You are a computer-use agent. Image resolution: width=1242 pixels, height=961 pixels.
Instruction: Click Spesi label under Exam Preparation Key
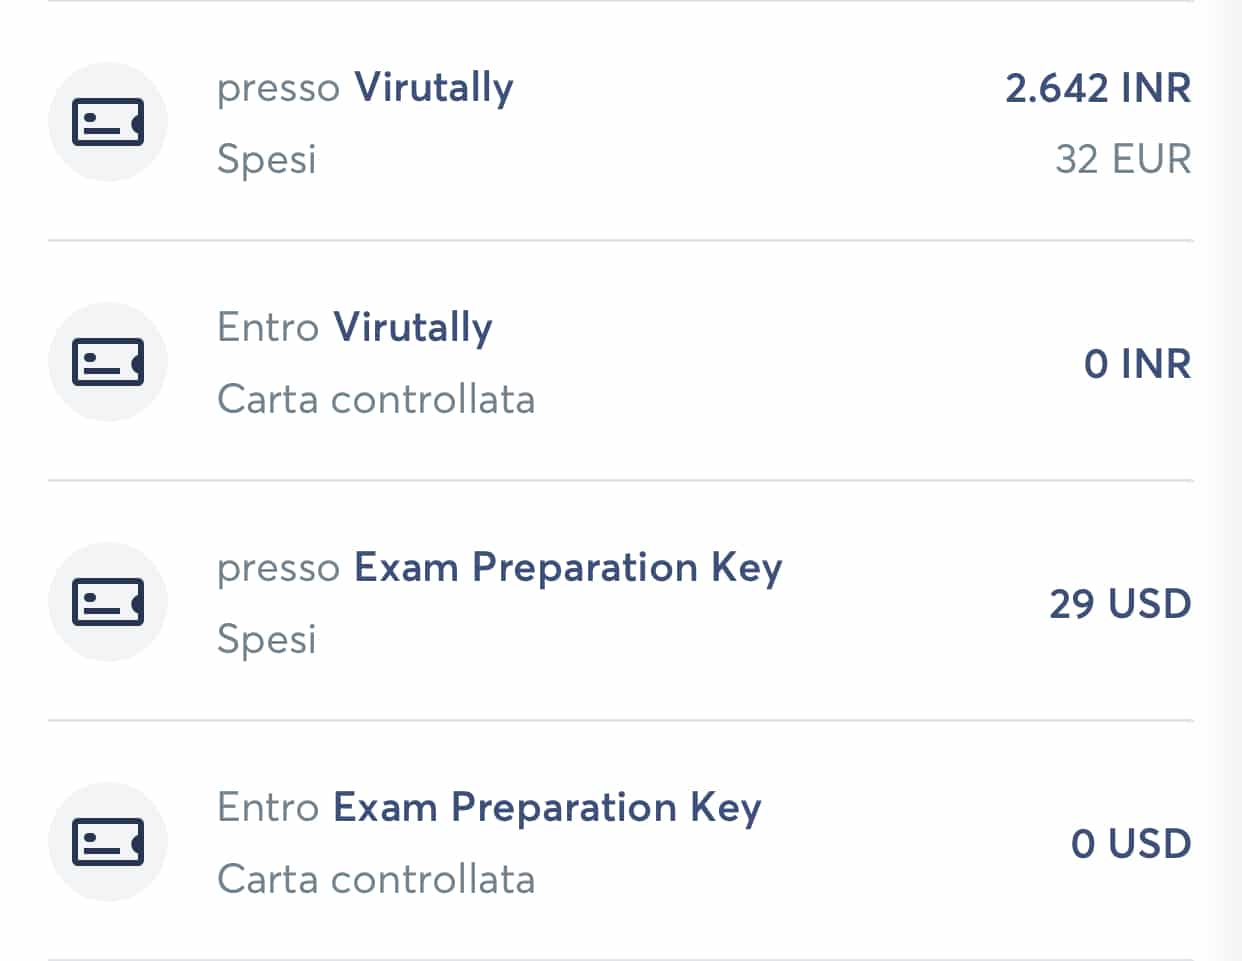tap(267, 639)
